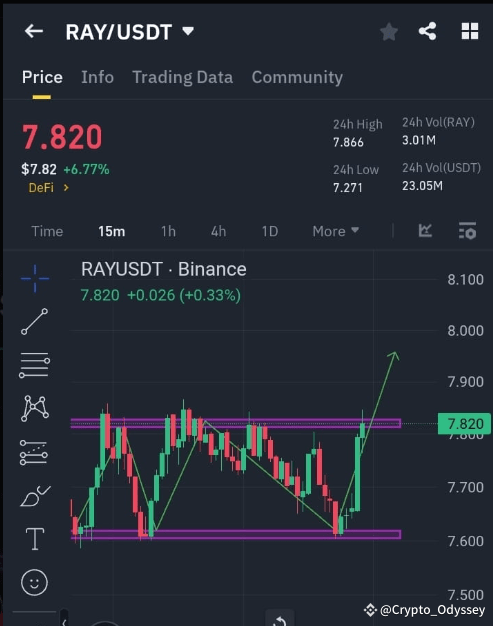This screenshot has height=626, width=493.
Task: Click the 24h Vol(USDT) value 23.05M
Action: [x=422, y=186]
